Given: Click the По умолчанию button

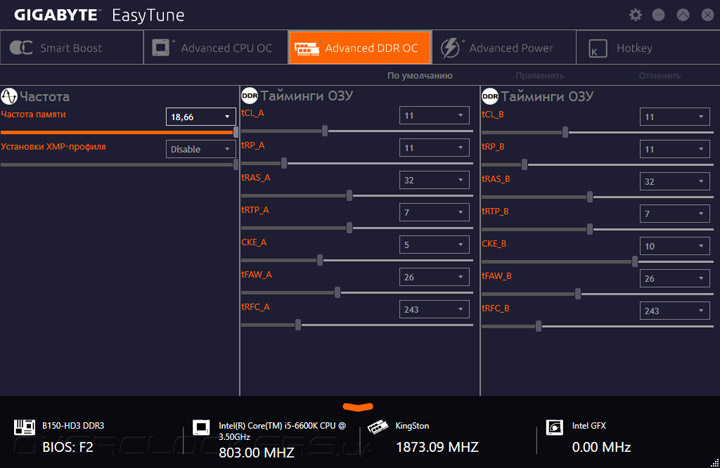Looking at the screenshot, I should click(420, 76).
